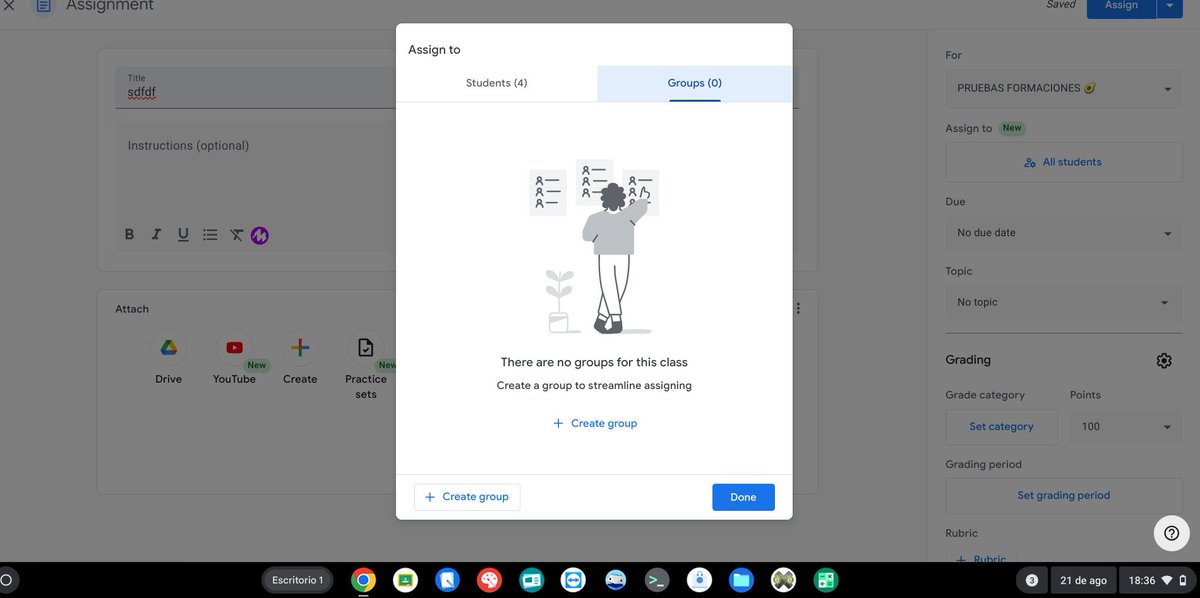Open the Assign button dropdown arrow
Image resolution: width=1200 pixels, height=598 pixels.
[1170, 6]
